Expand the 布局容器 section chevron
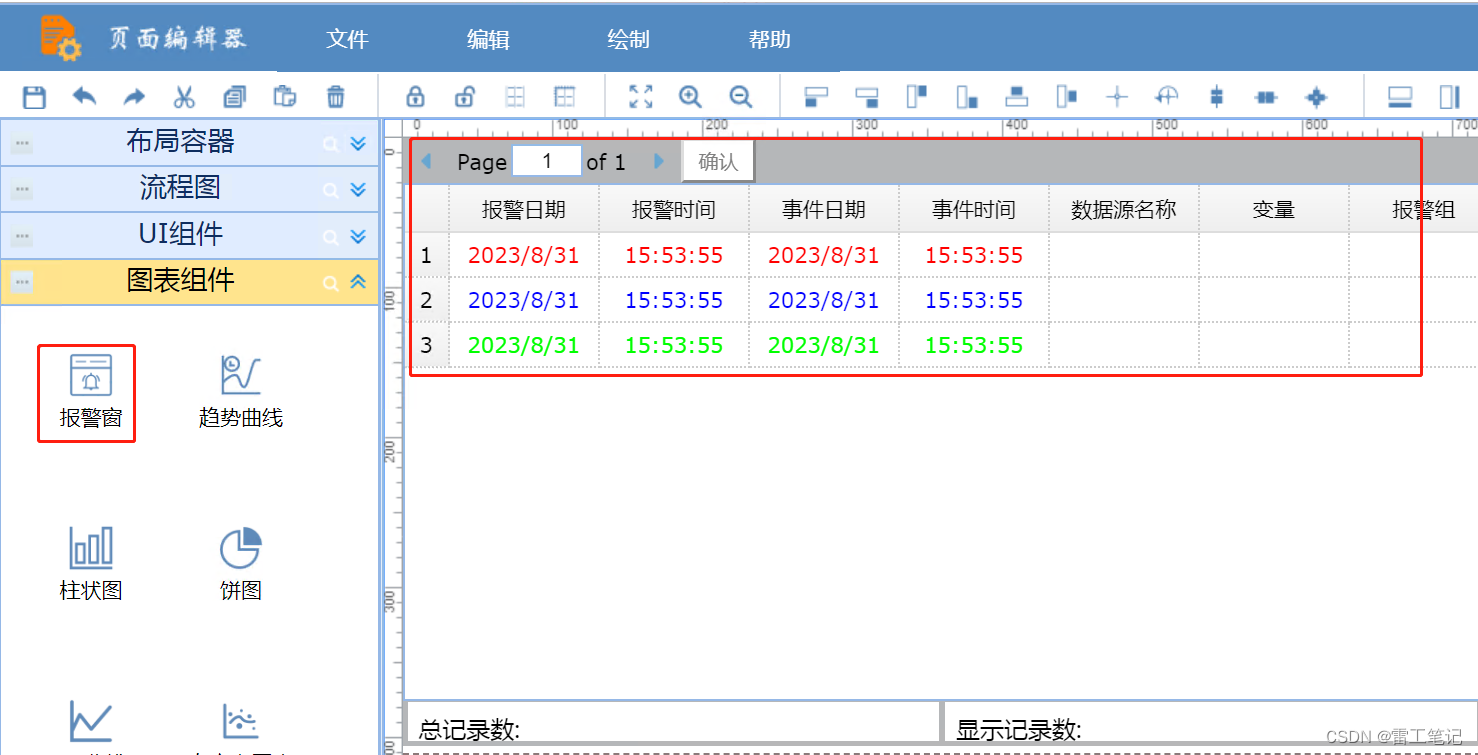Screen dimensions: 1478x755 click(359, 144)
